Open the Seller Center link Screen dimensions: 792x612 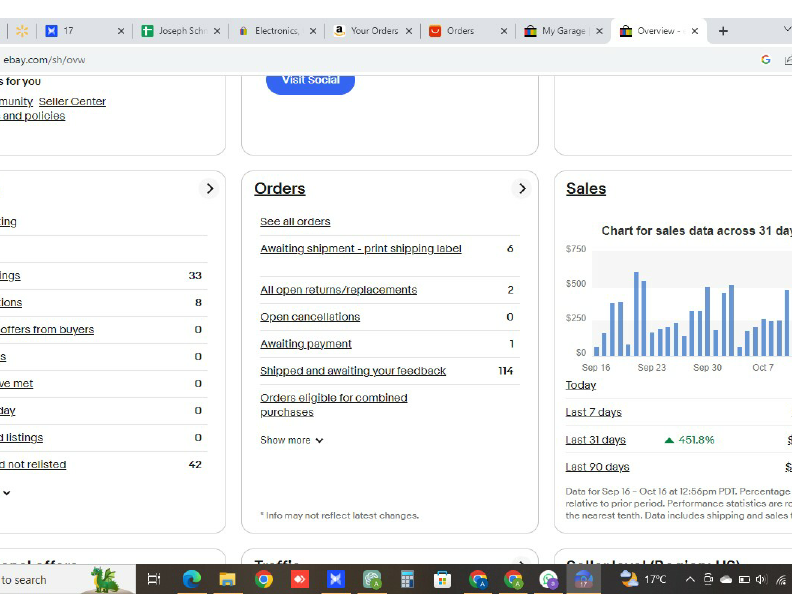tap(72, 101)
